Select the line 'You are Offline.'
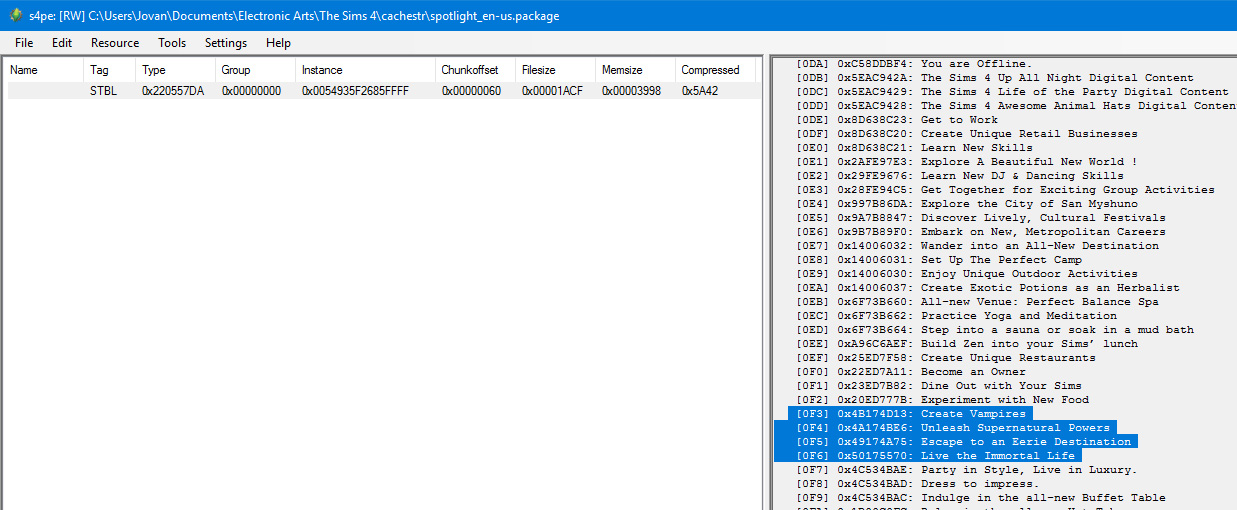The image size is (1237, 510). [x=914, y=64]
